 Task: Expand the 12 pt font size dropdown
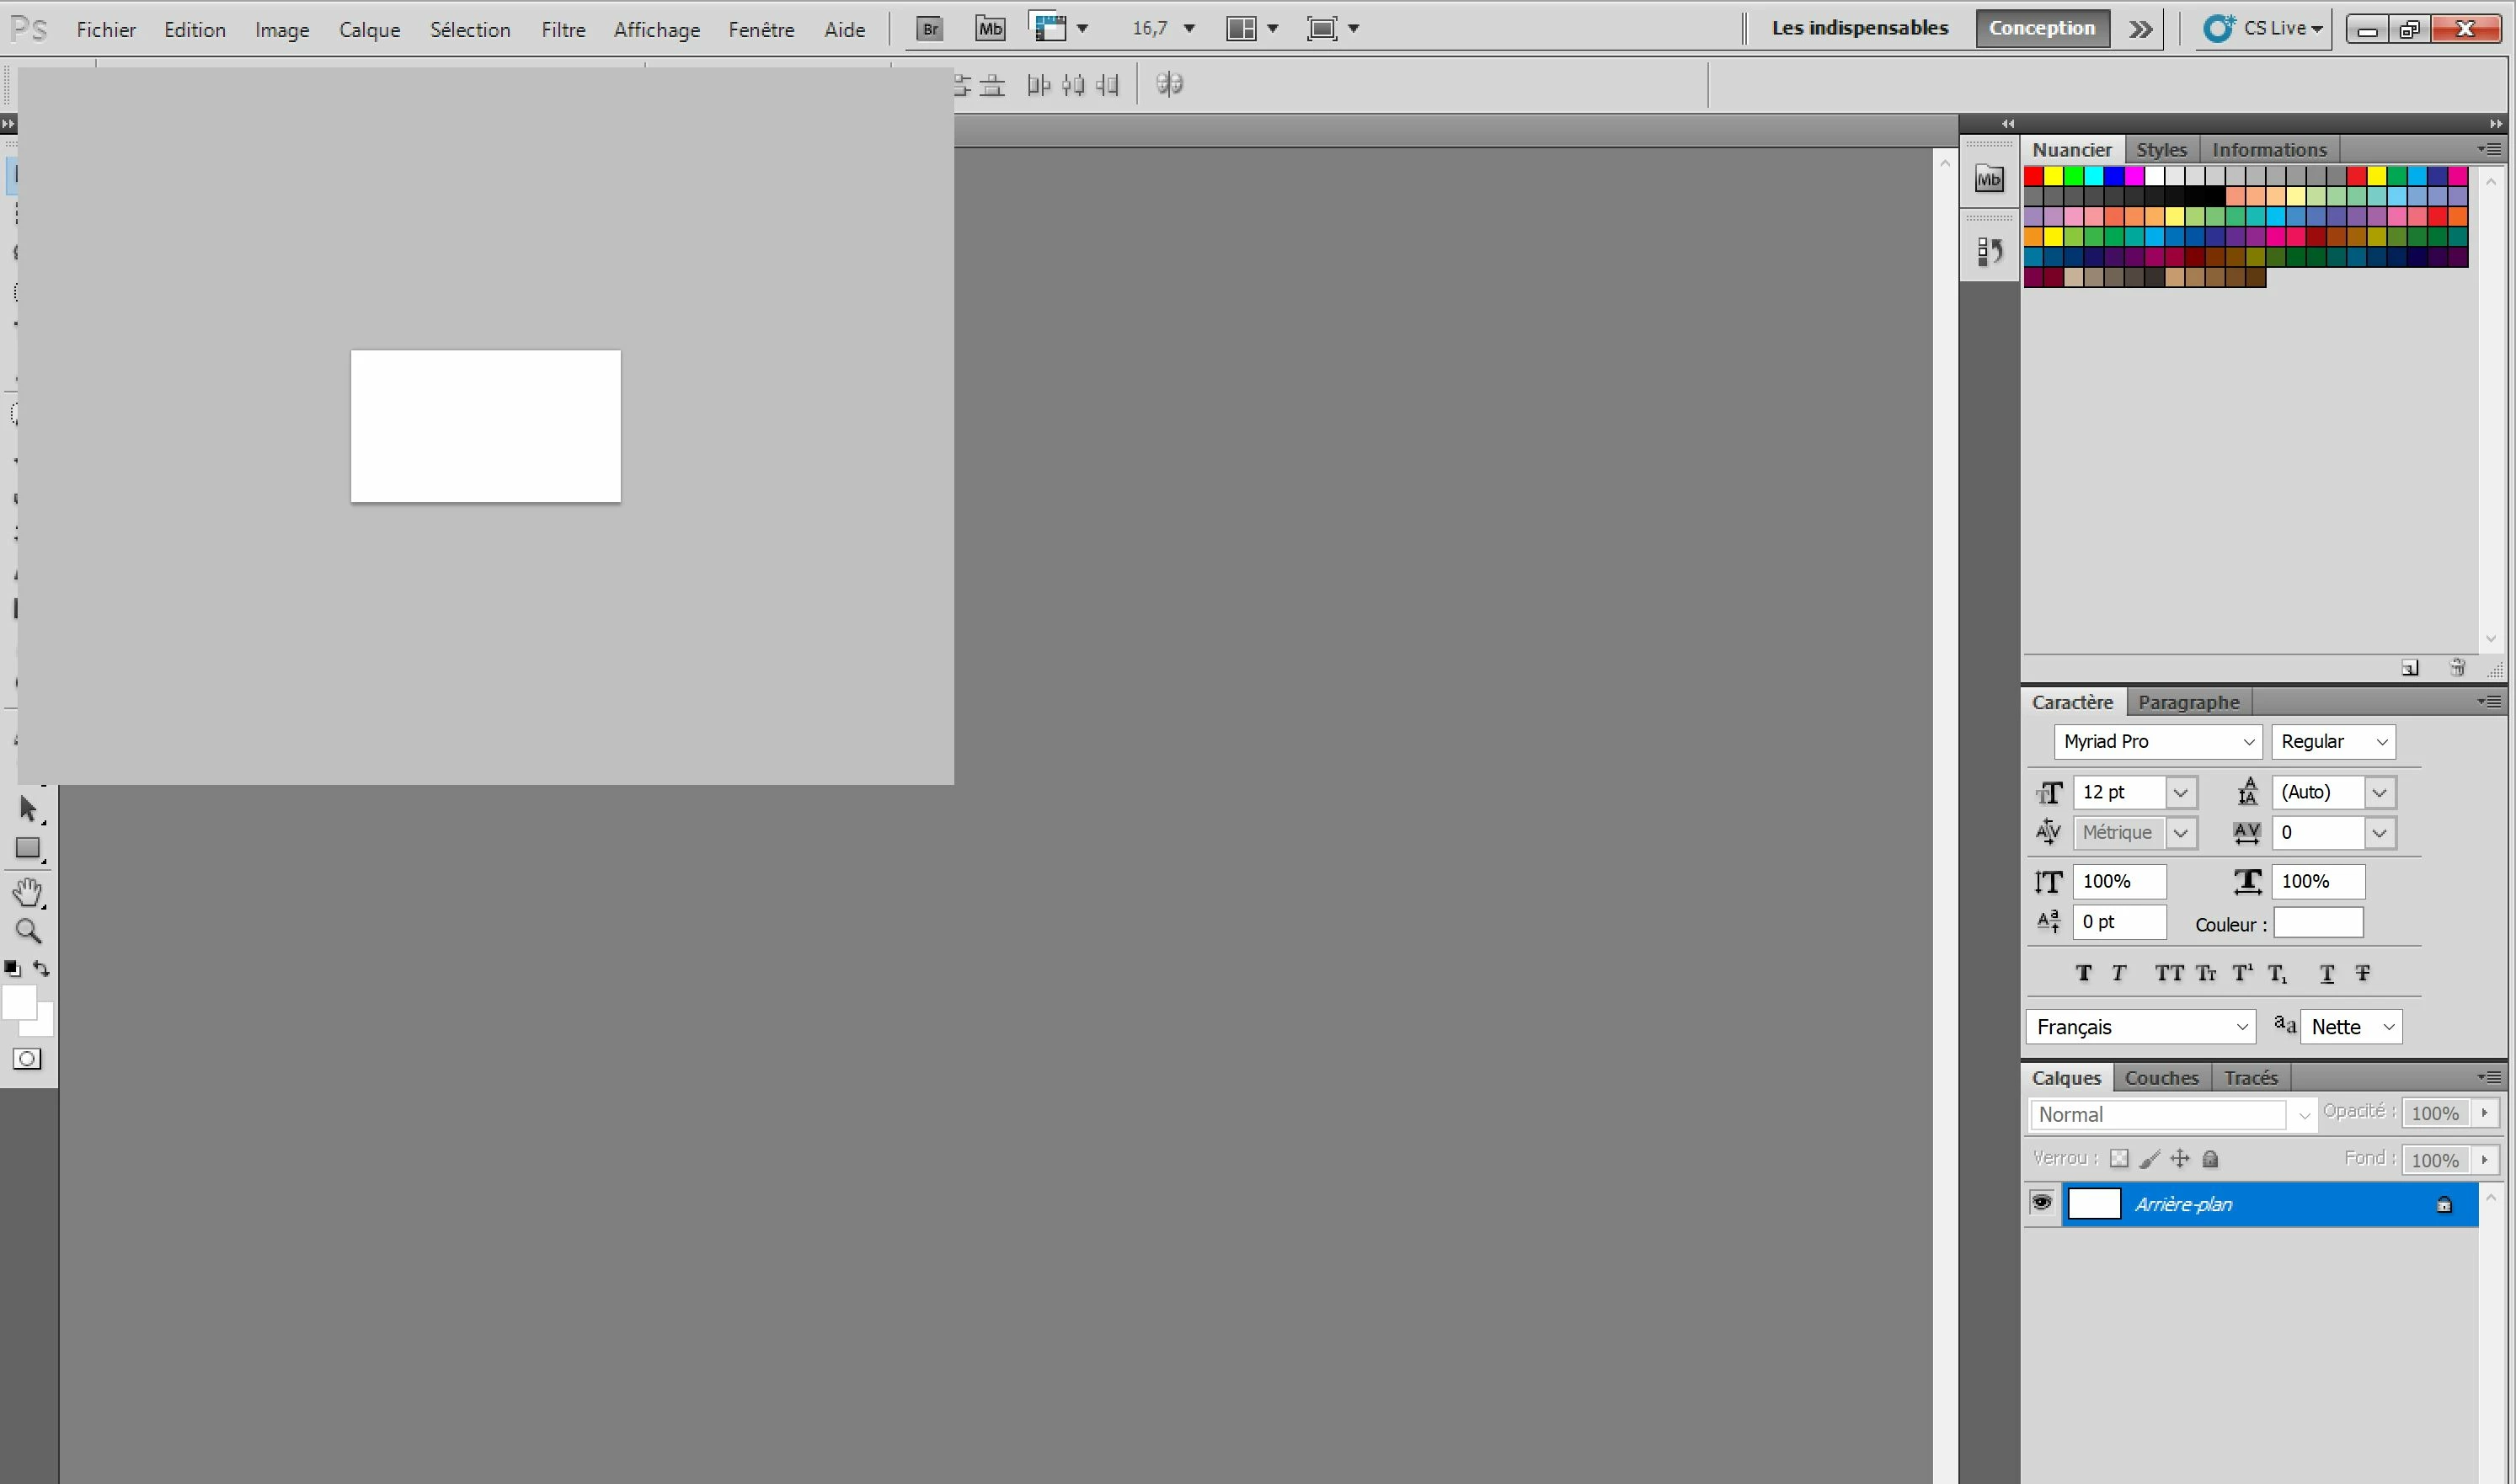[x=2181, y=793]
